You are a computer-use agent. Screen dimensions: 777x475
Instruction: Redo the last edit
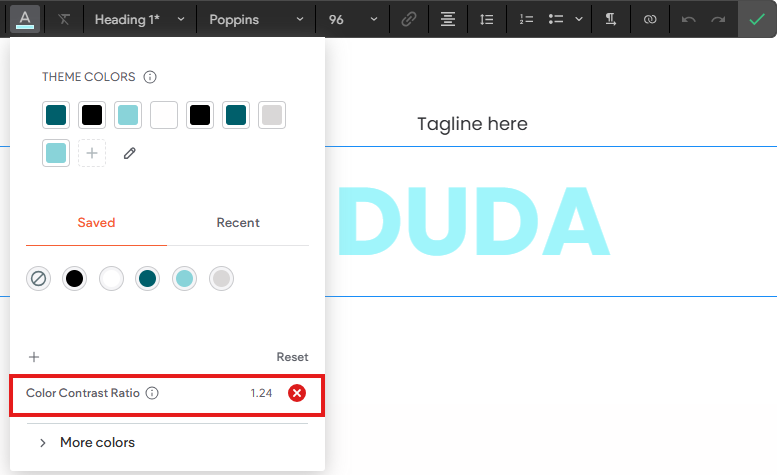click(x=718, y=20)
